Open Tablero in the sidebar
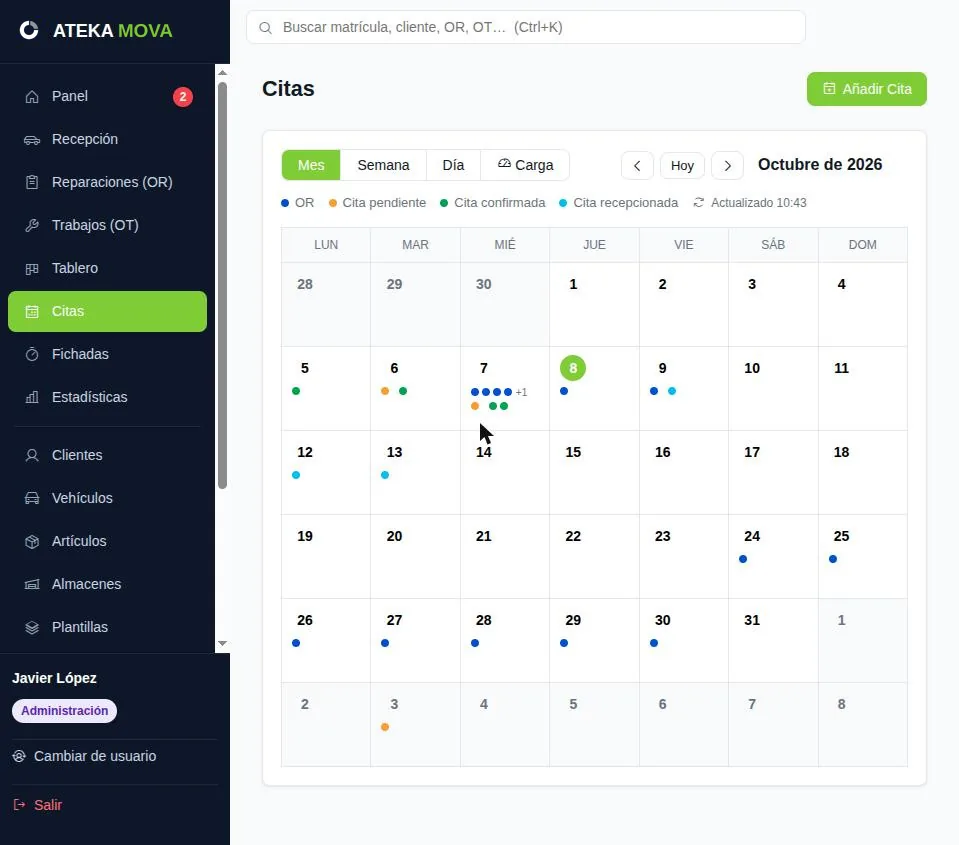 [107, 268]
